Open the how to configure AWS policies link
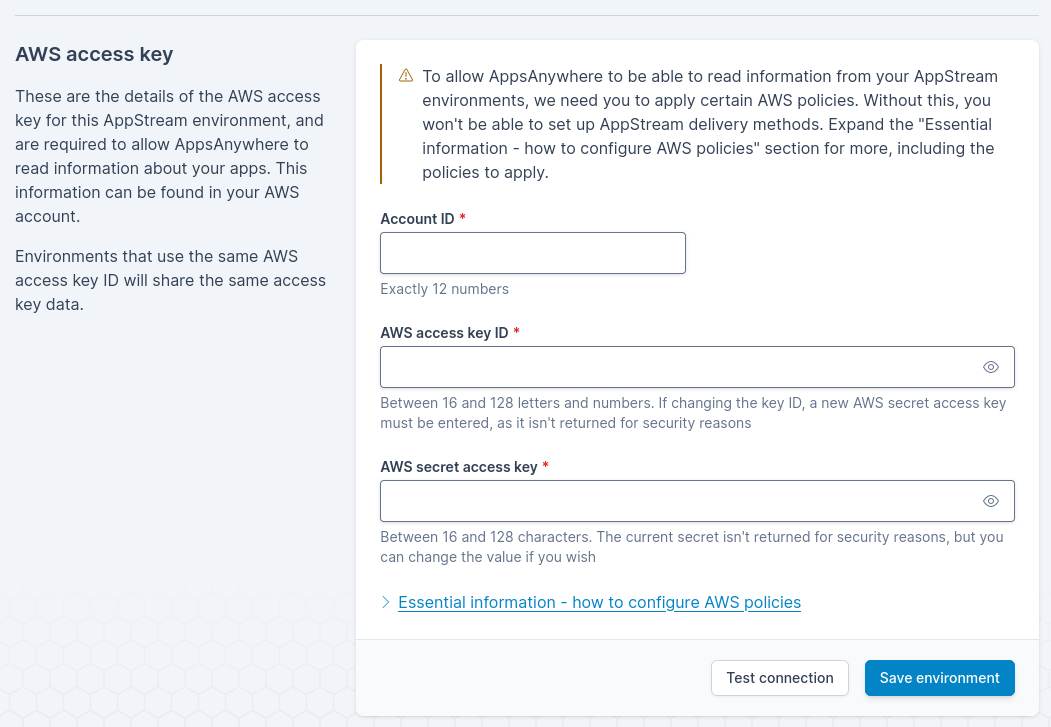The width and height of the screenshot is (1051, 727). pos(599,602)
